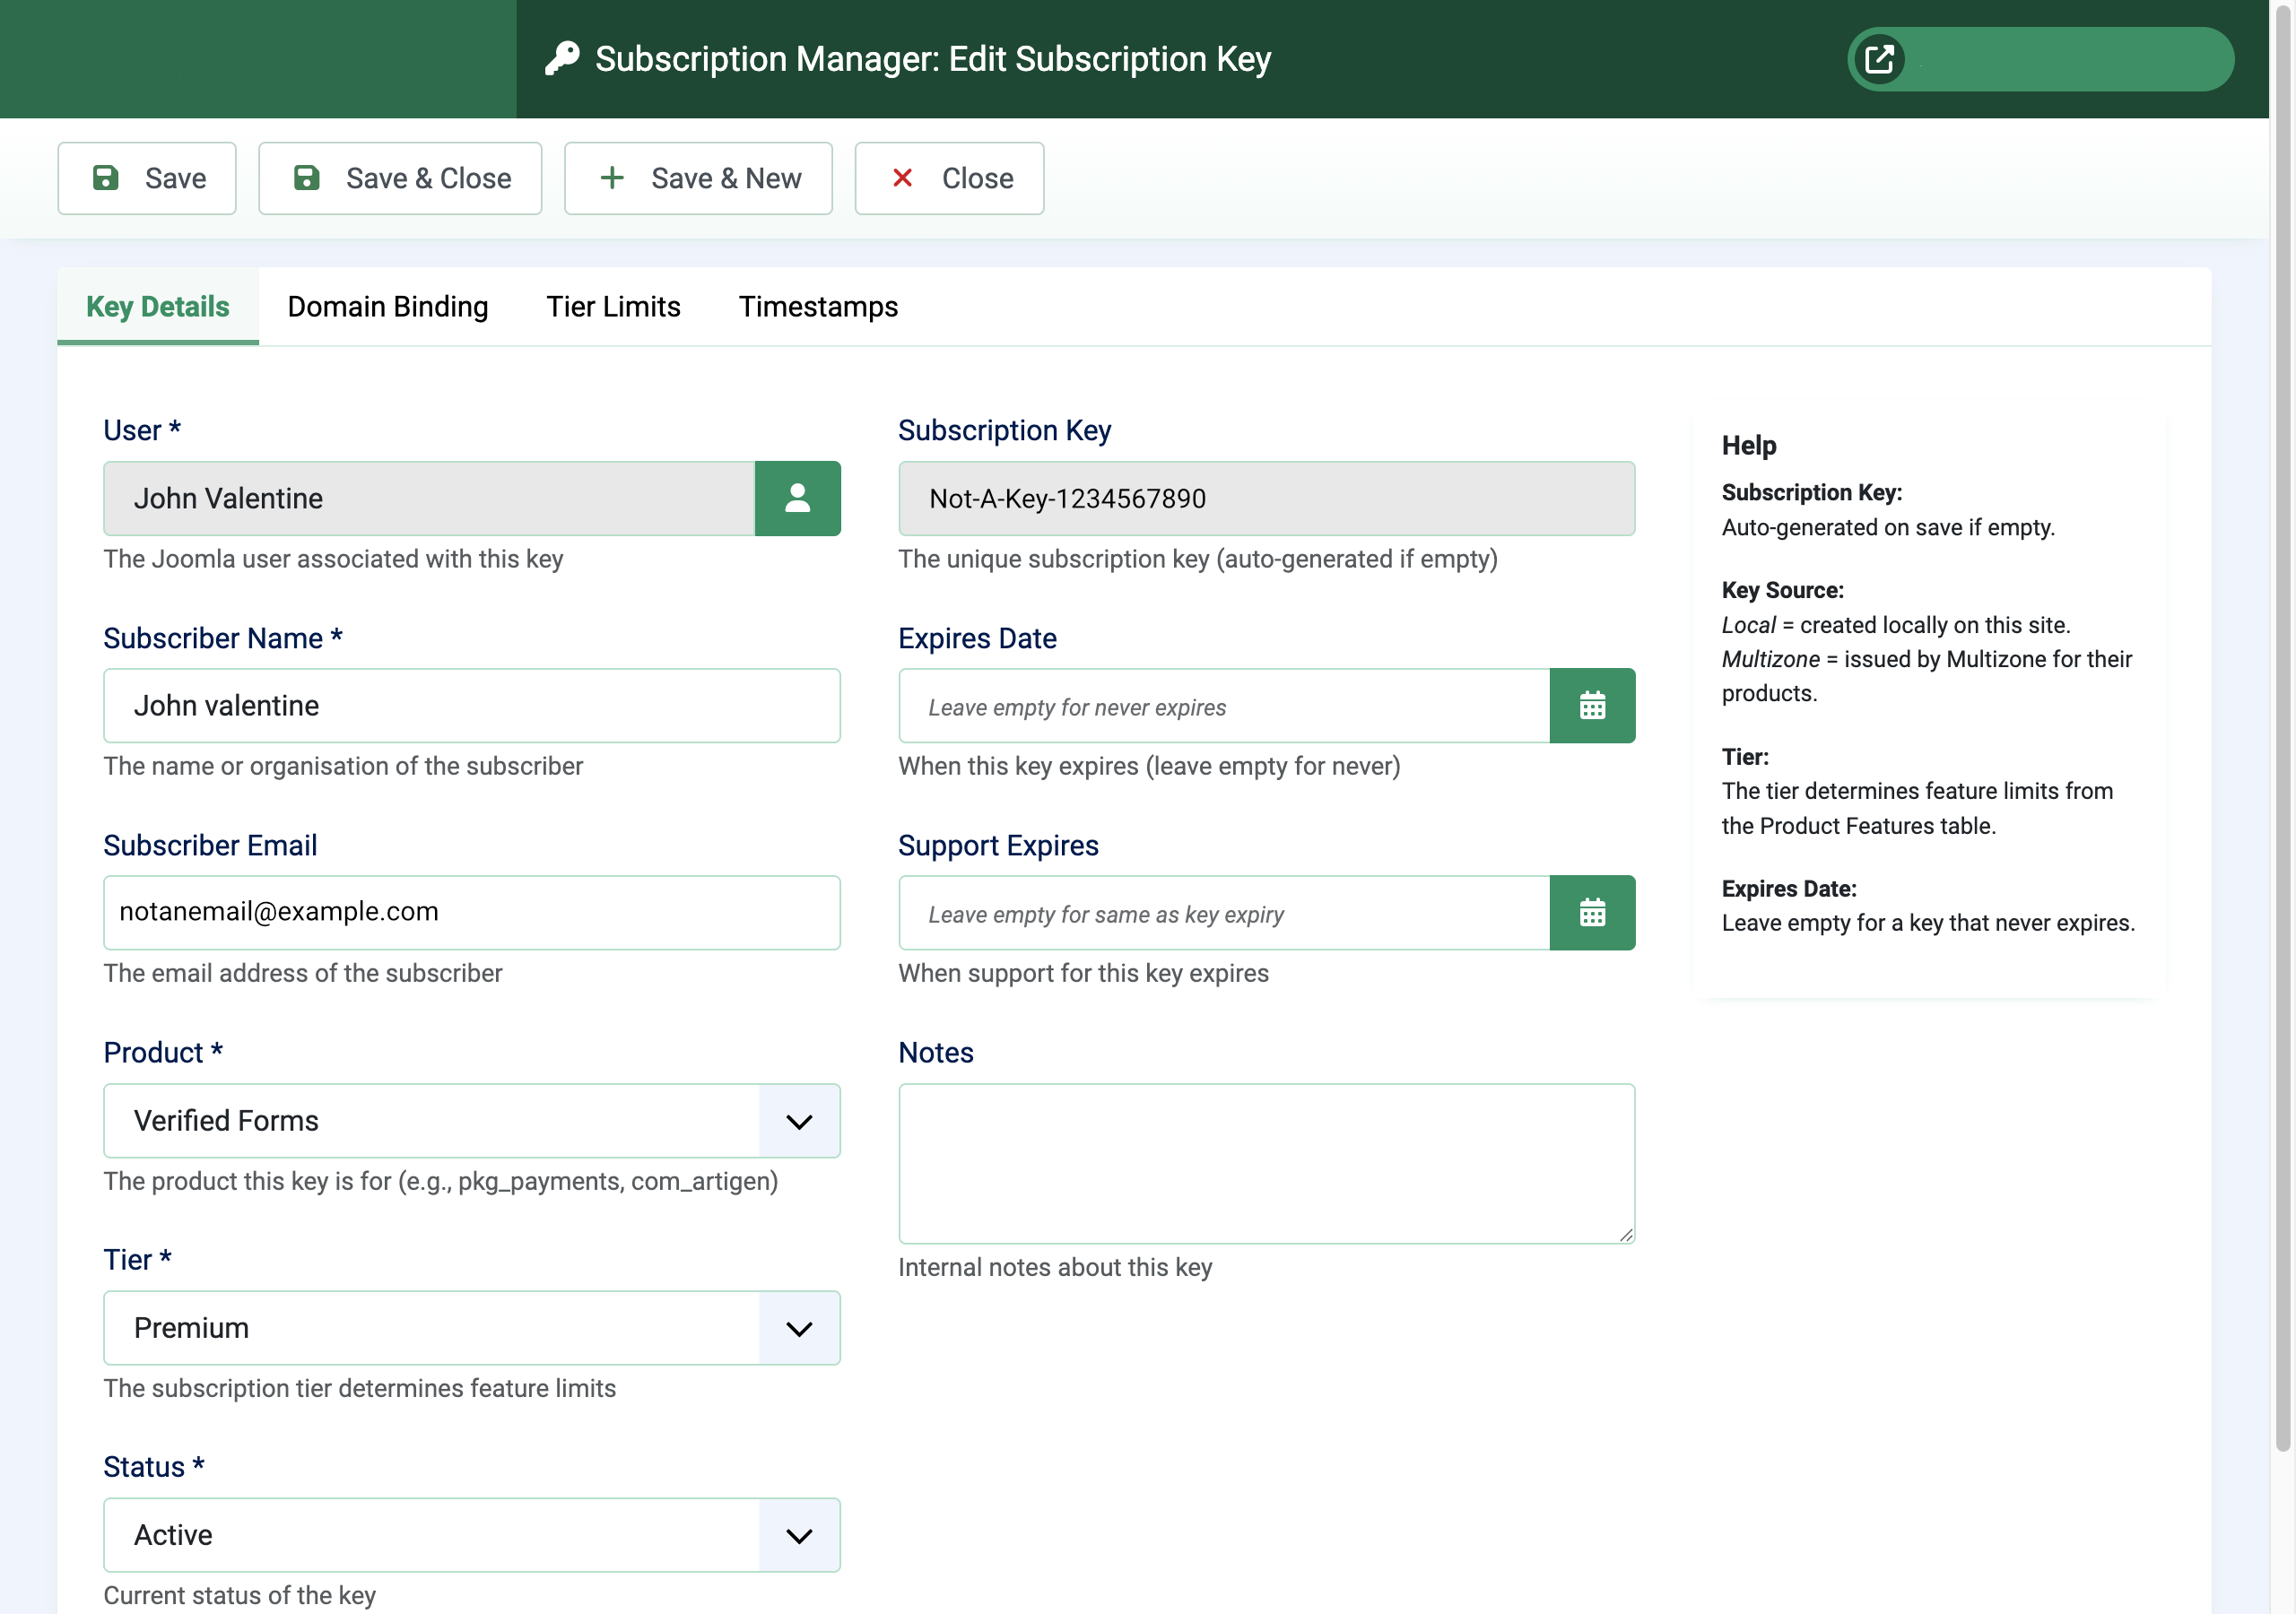2296x1614 pixels.
Task: Switch to the Tier Limits tab
Action: pyautogui.click(x=613, y=306)
